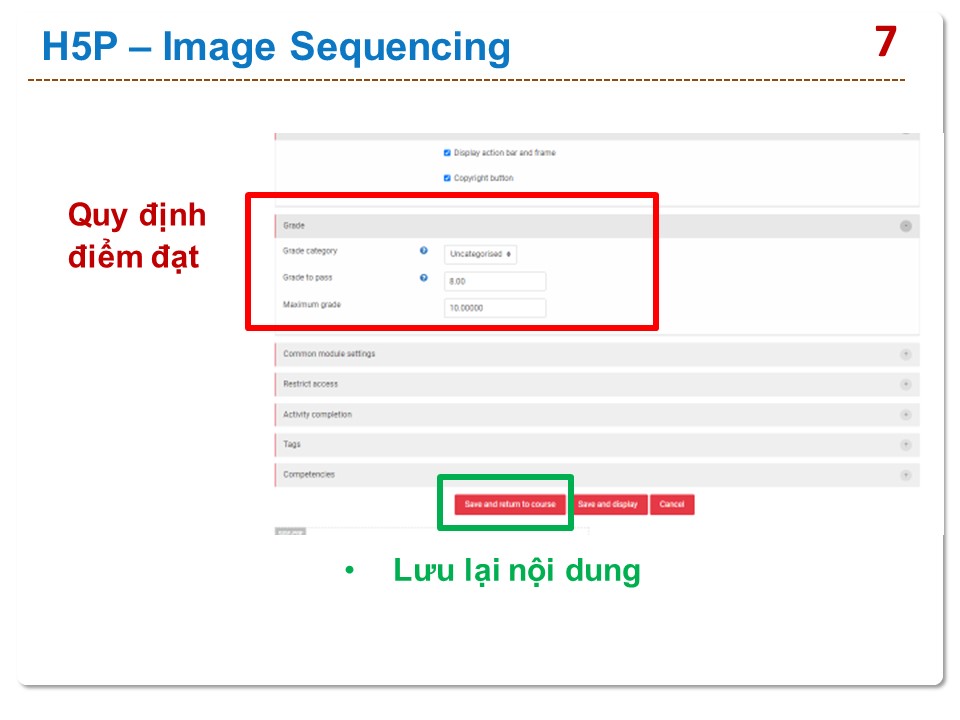Focus the Grade to pass field
Viewport: 960px width, 720px height.
coord(495,282)
